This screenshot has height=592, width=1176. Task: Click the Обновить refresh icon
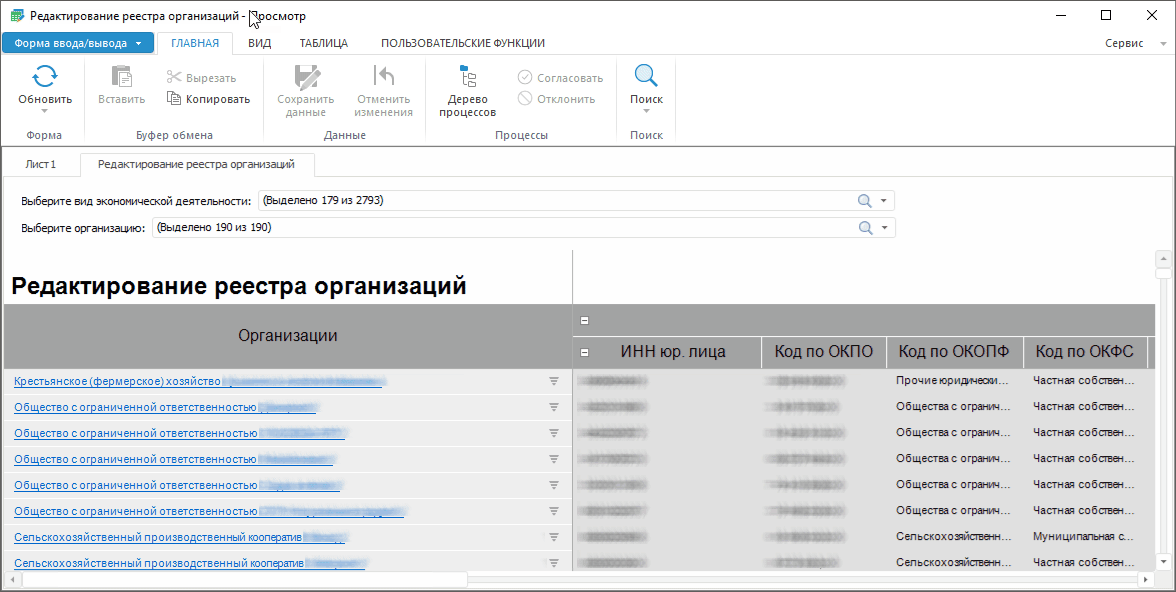click(x=45, y=77)
